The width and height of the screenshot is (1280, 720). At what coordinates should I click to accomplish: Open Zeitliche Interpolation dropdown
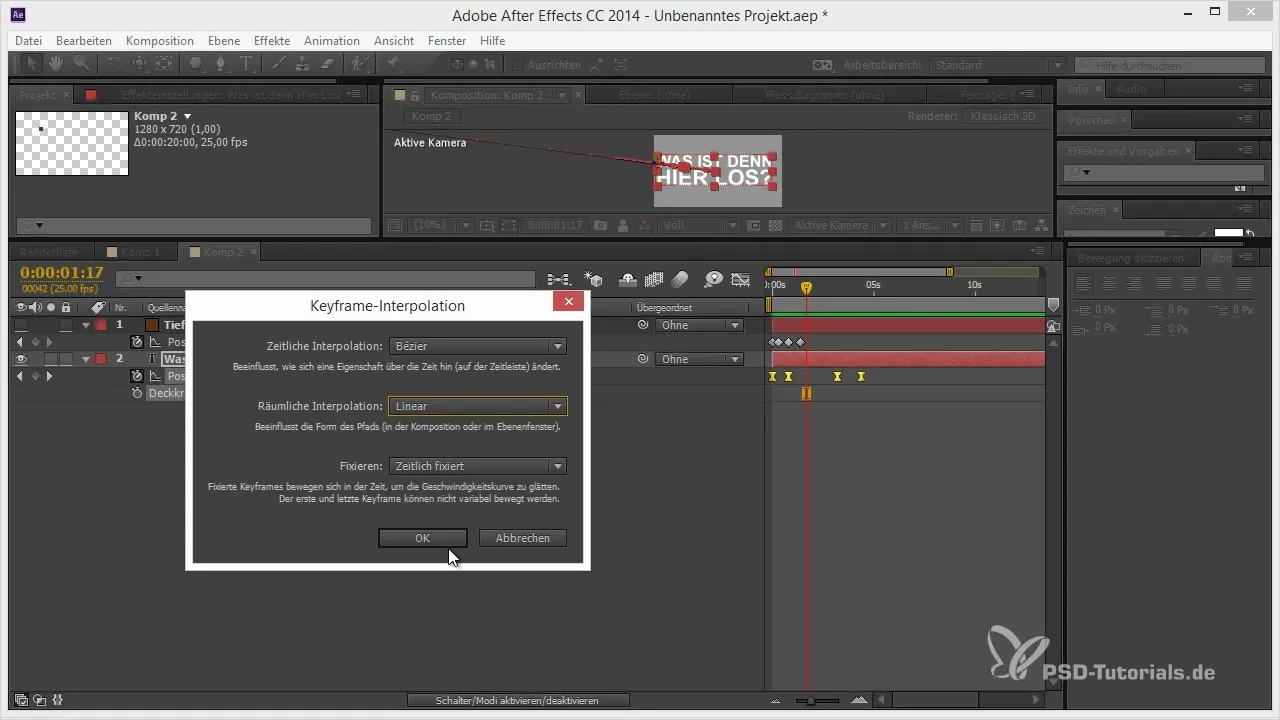[478, 346]
